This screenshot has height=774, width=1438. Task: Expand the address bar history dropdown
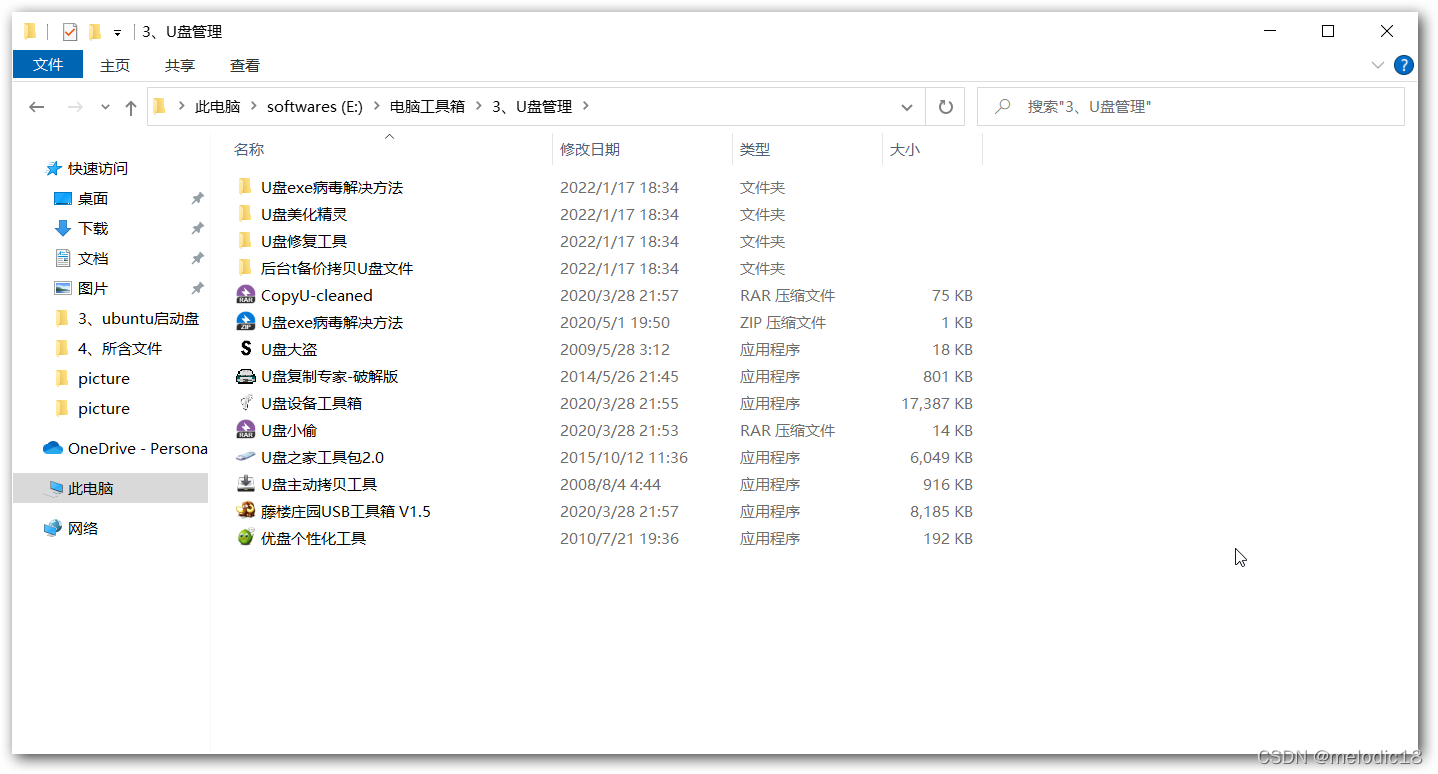pos(906,107)
